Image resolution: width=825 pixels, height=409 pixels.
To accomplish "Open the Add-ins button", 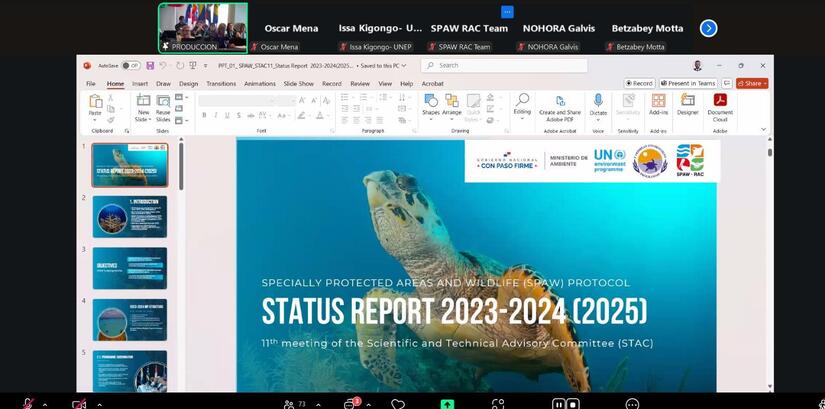I will click(x=658, y=104).
